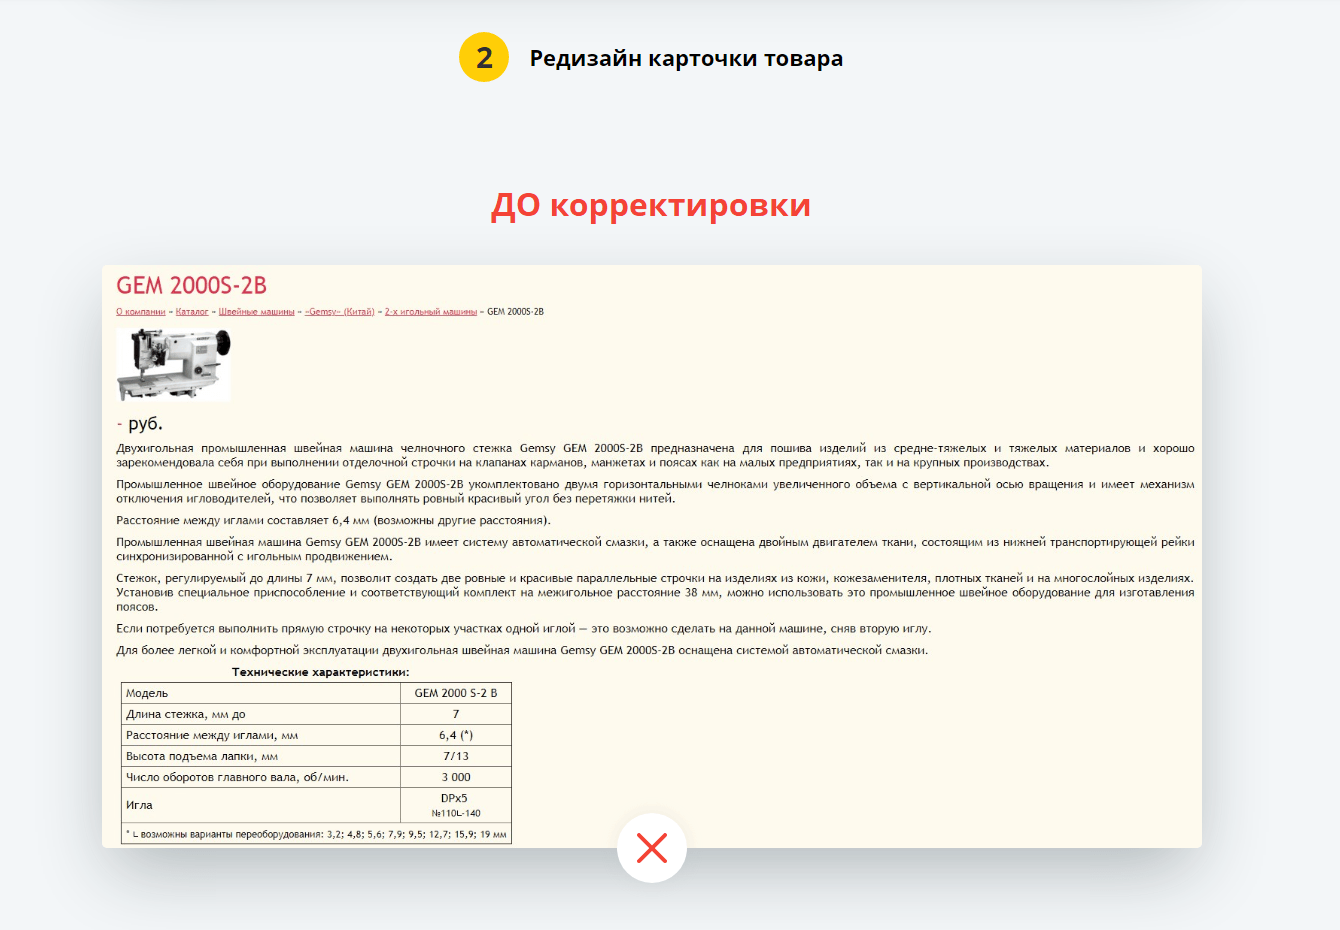Open the «Gemsy» (Китай) breadcrumb link
The width and height of the screenshot is (1340, 930).
tap(340, 312)
